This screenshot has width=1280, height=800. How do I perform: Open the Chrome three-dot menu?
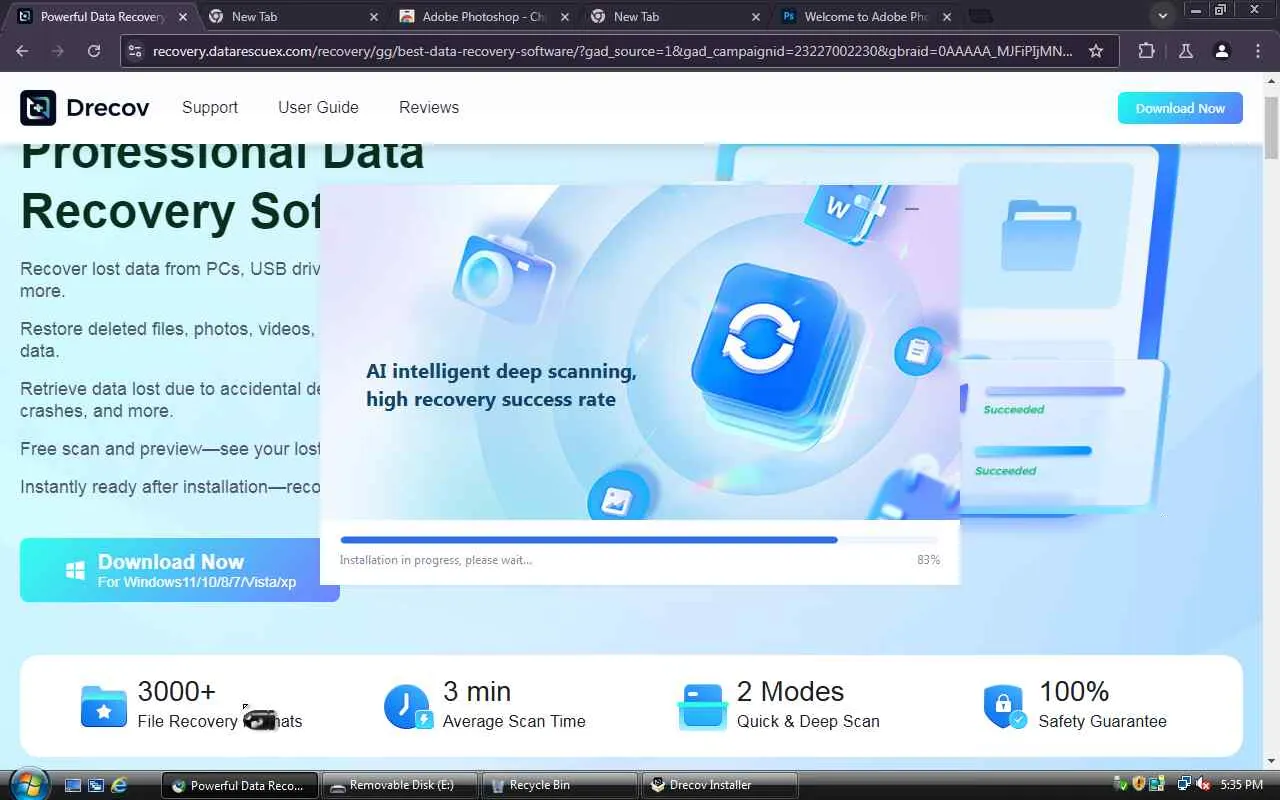click(x=1257, y=51)
